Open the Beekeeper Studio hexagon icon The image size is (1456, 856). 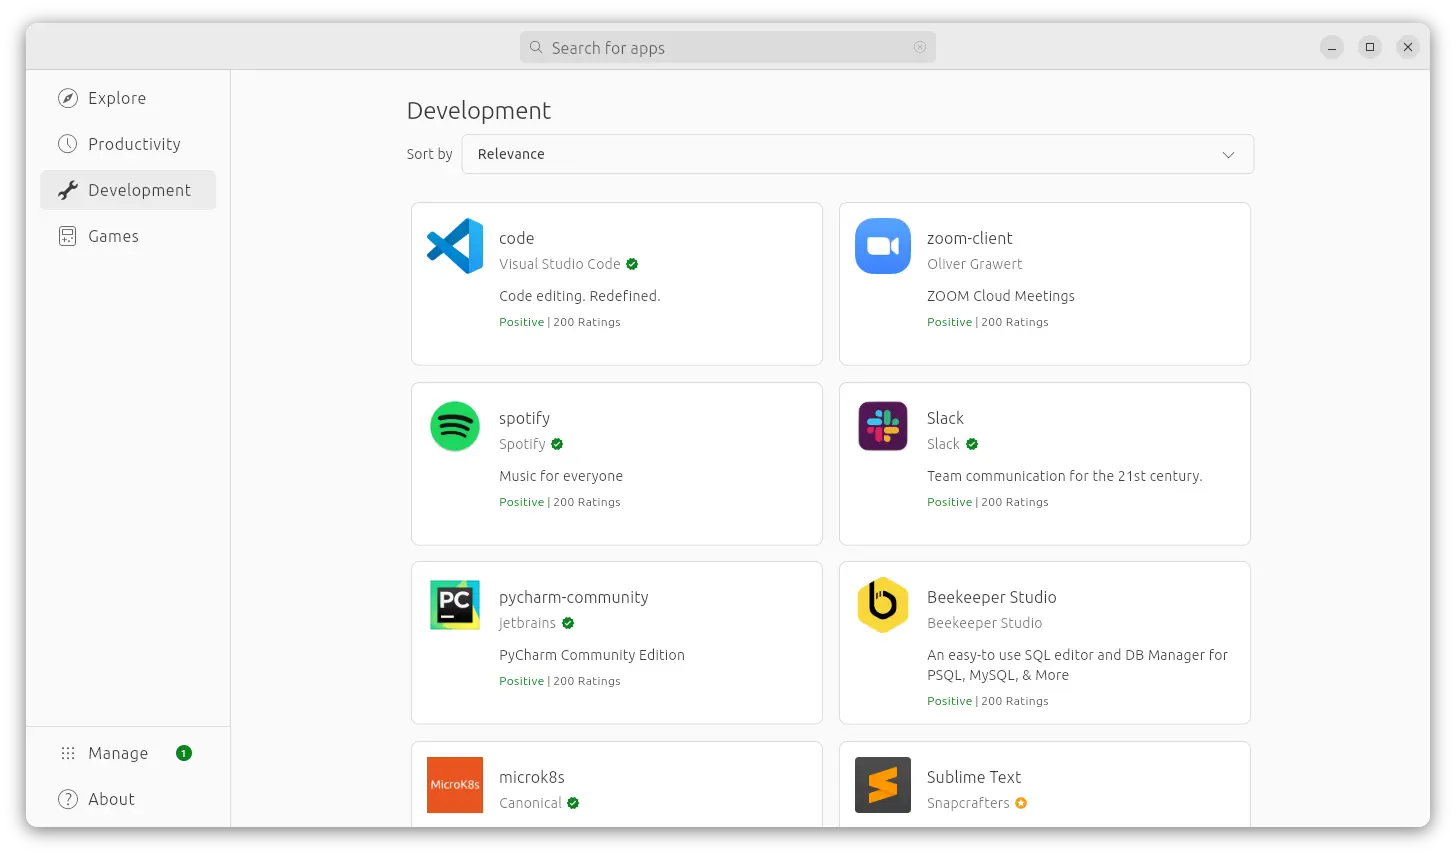coord(882,605)
